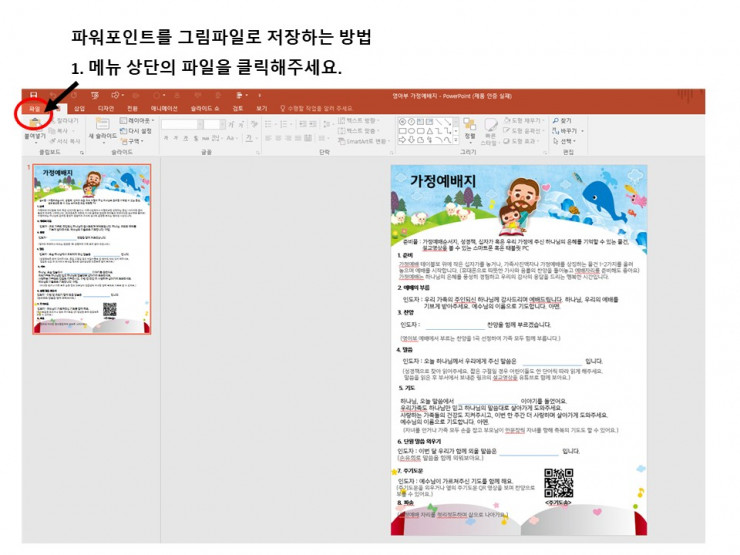This screenshot has width=740, height=555.
Task: Expand the Section (구역) dropdown
Action: coord(134,141)
